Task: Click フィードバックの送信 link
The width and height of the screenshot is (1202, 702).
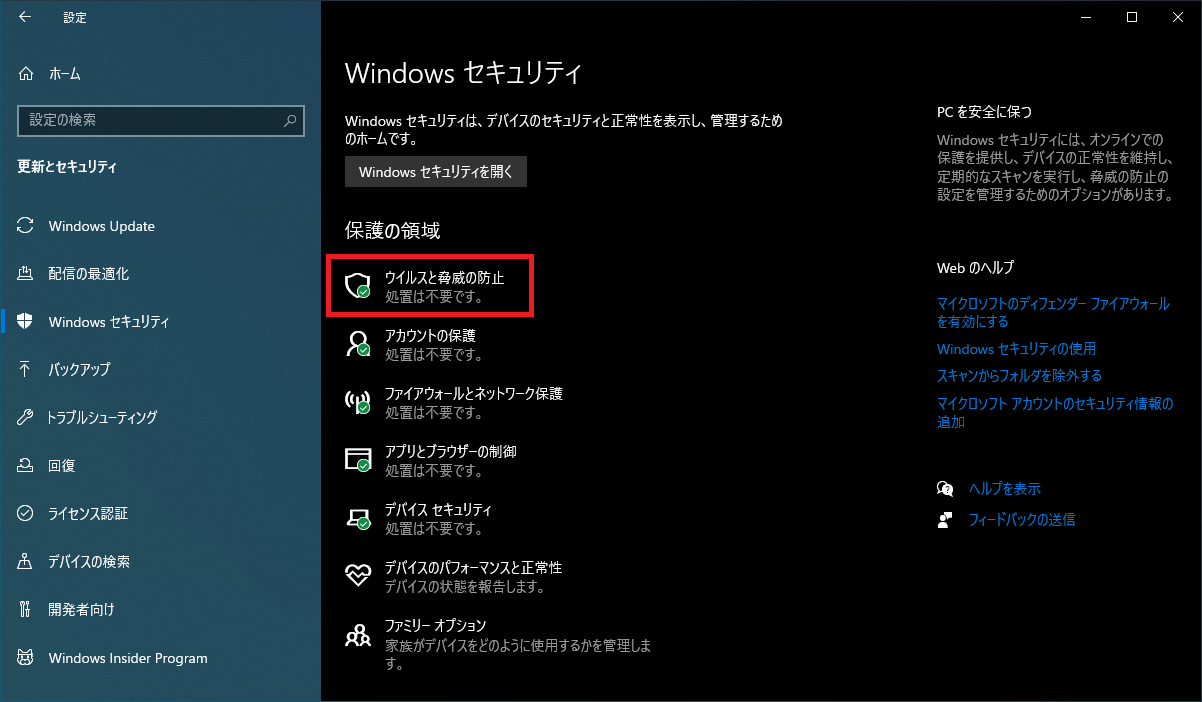Action: (1022, 520)
